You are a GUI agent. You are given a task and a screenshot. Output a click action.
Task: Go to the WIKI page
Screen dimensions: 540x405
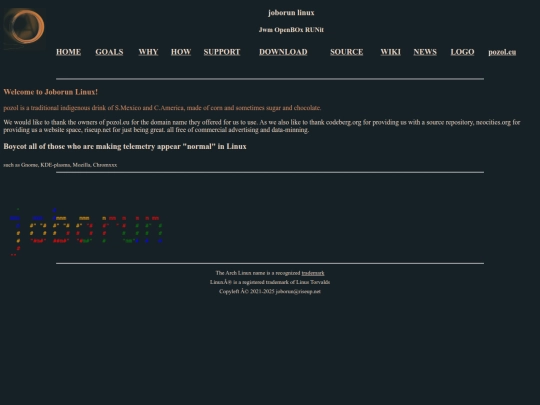coord(391,52)
